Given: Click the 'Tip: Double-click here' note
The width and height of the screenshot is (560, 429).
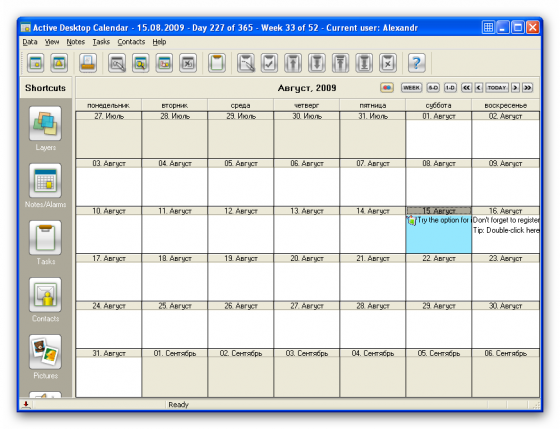Looking at the screenshot, I should (506, 230).
